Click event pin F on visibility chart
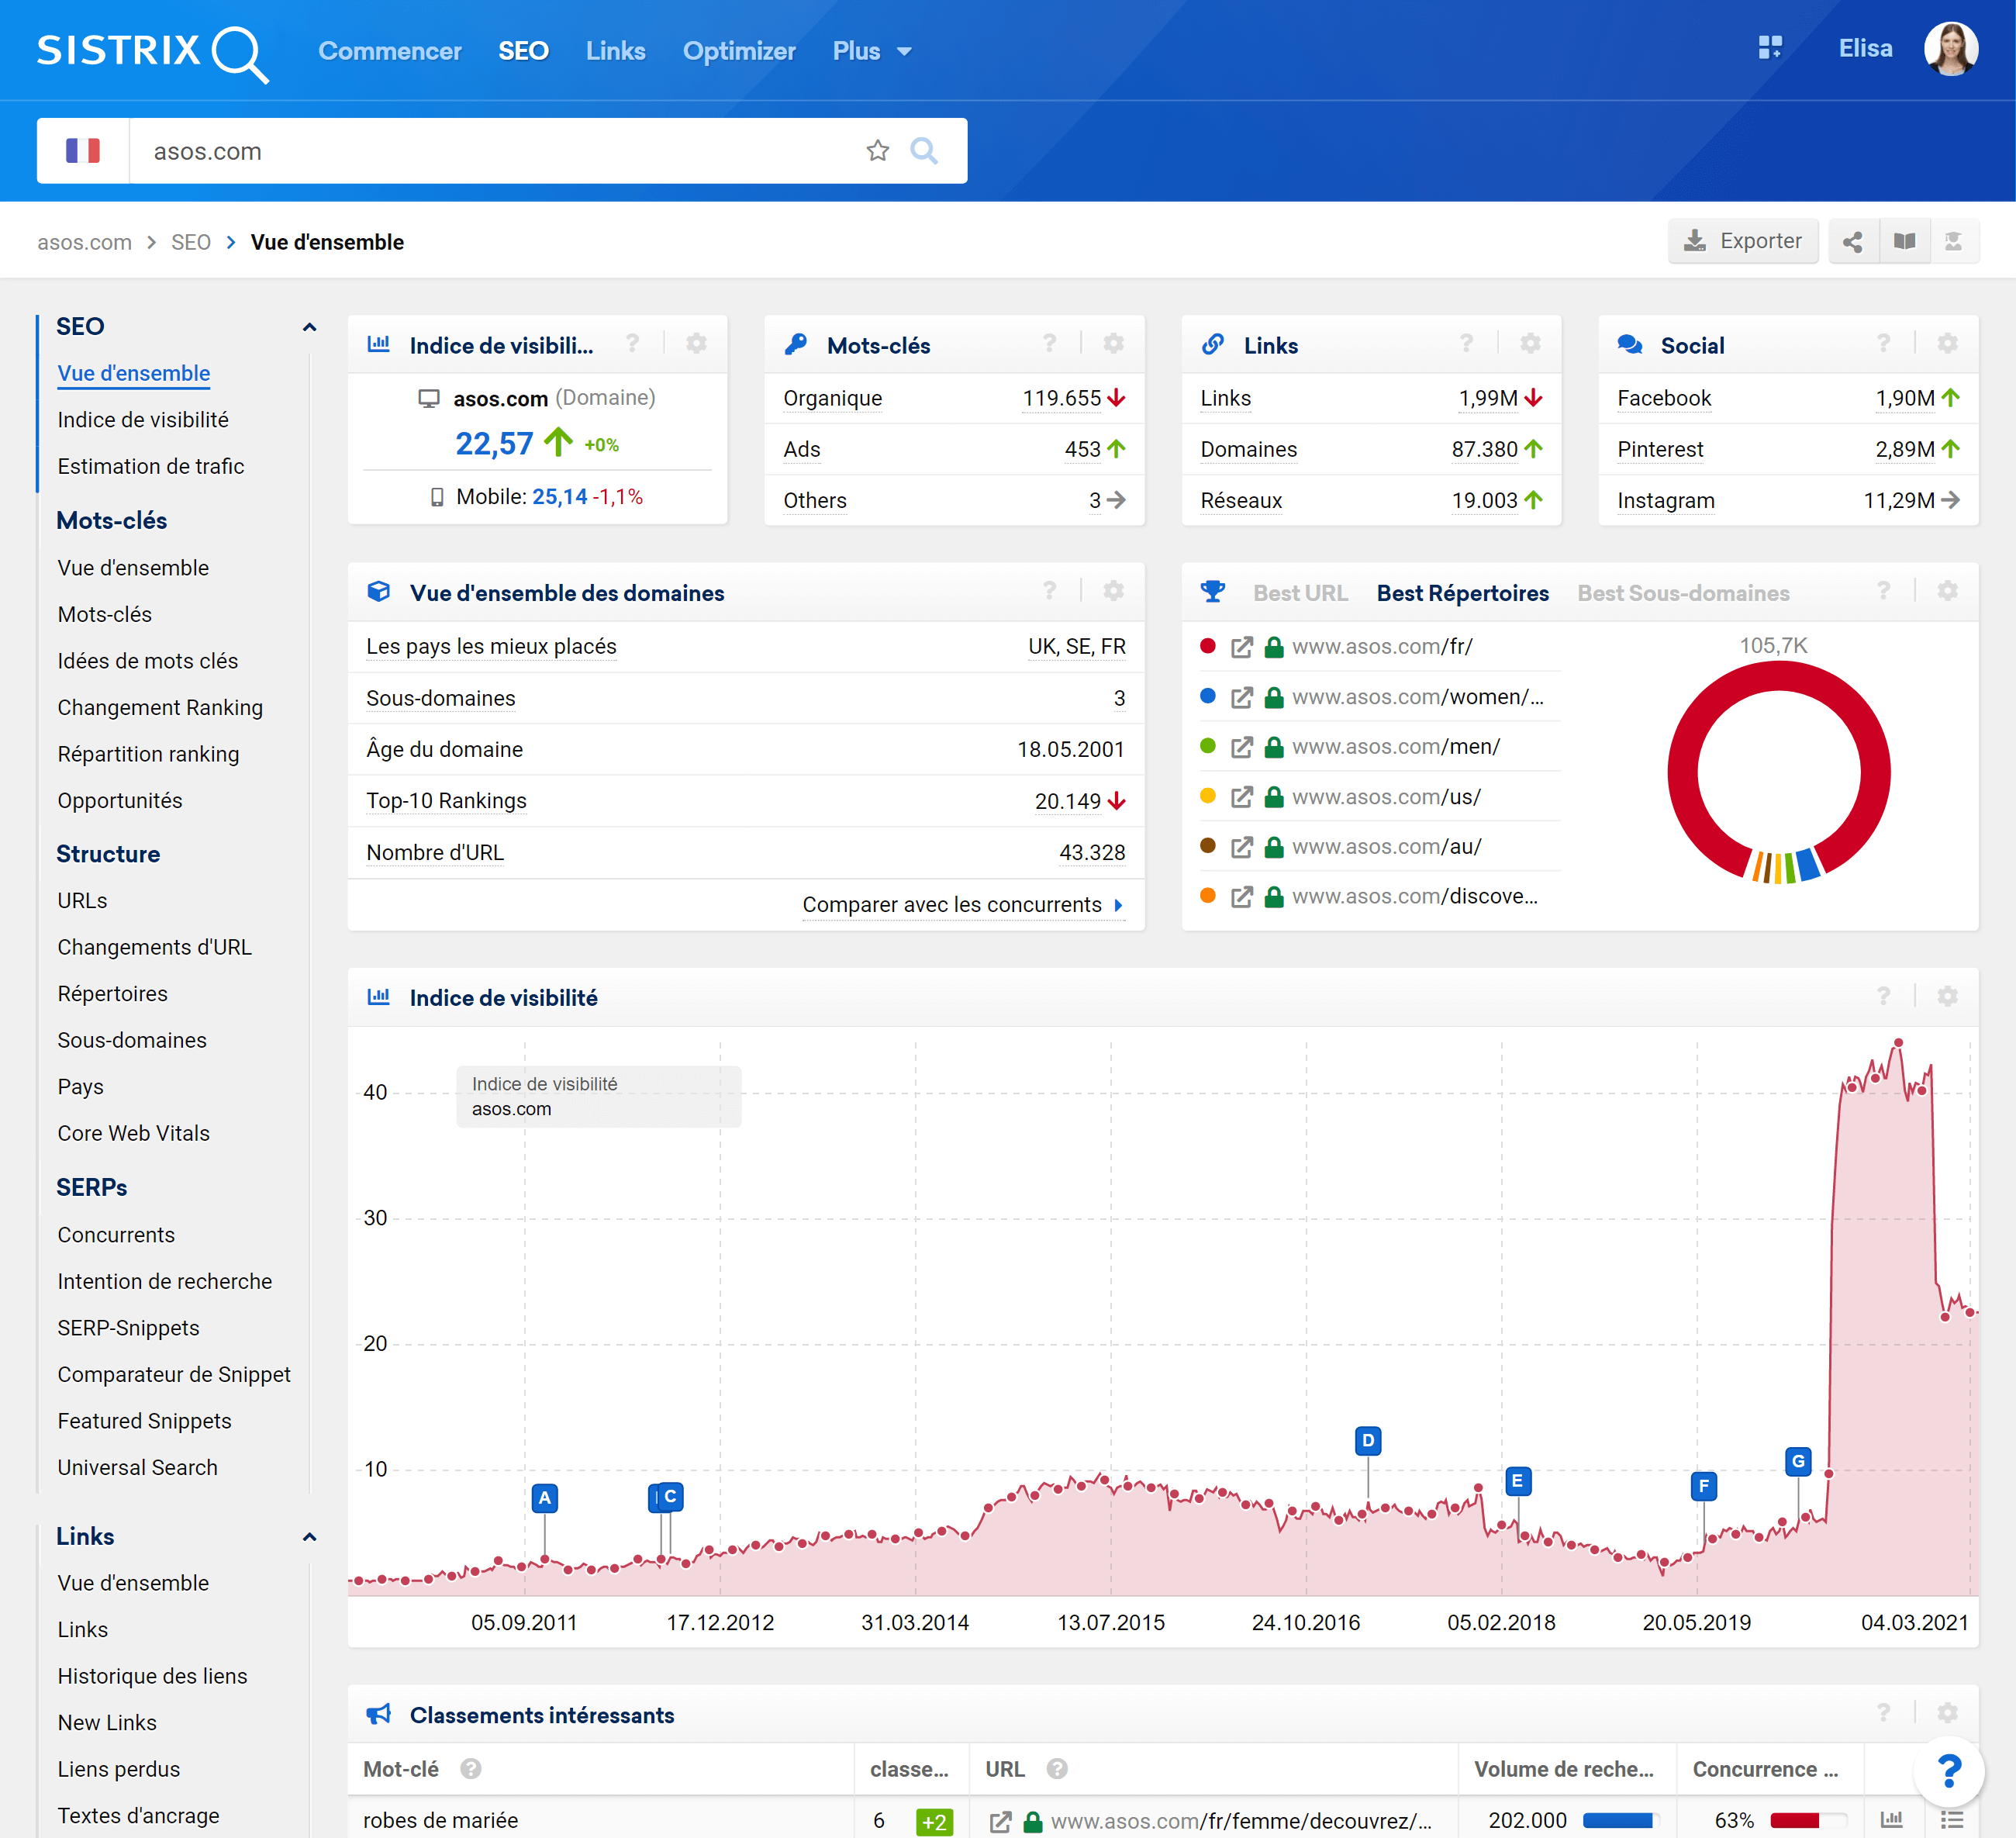This screenshot has height=1838, width=2016. click(x=1703, y=1487)
